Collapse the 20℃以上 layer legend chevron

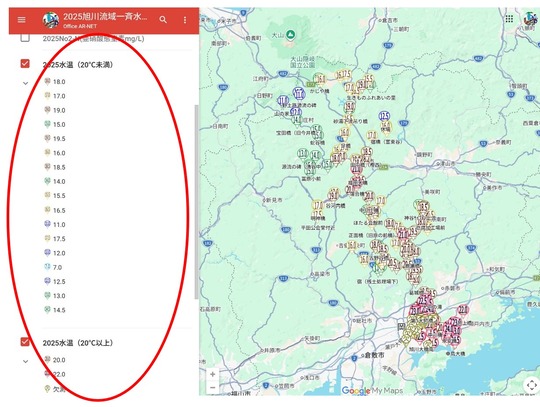[25, 362]
